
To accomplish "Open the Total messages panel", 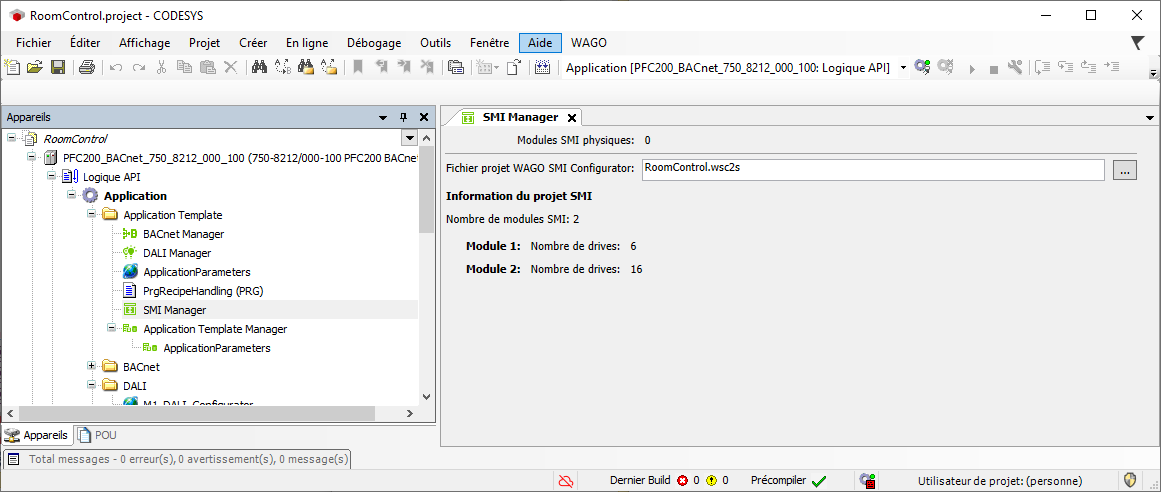I will pos(178,459).
